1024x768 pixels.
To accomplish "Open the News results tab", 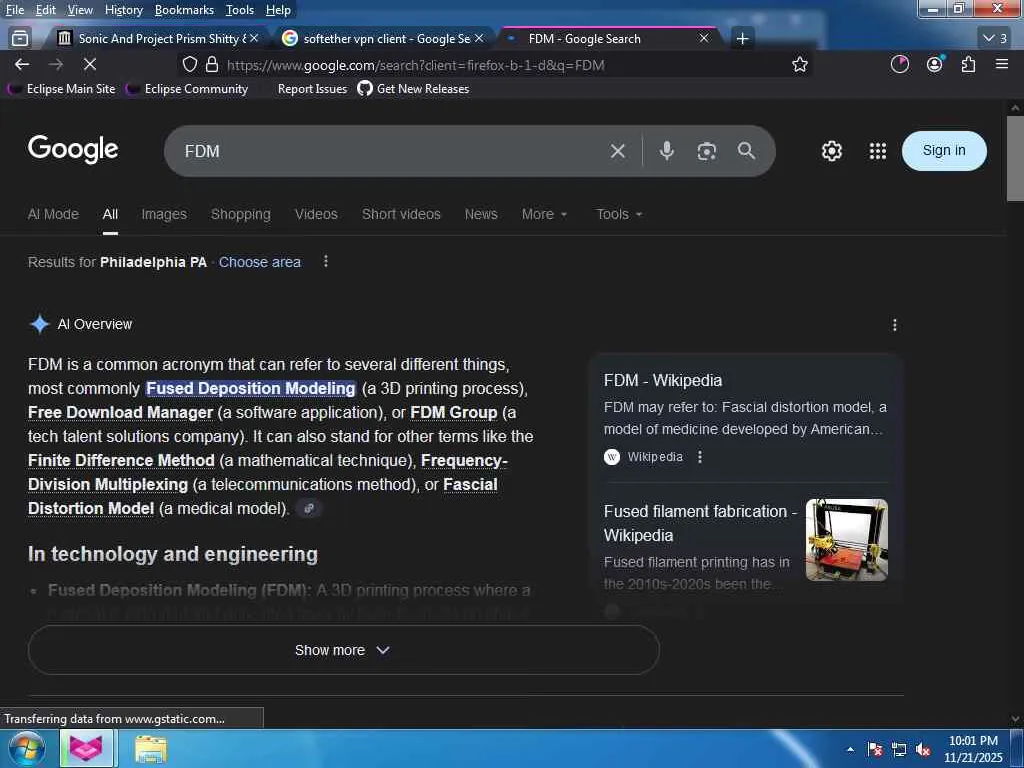I will coord(481,214).
